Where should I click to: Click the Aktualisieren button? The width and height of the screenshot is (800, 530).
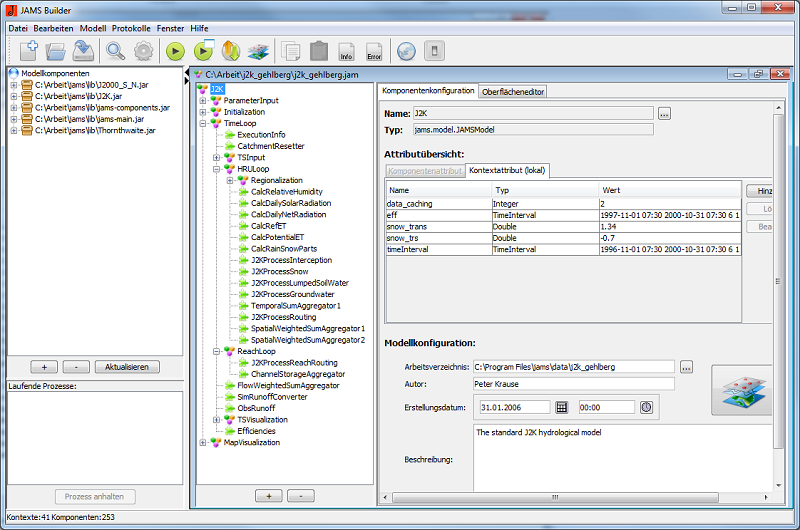coord(125,366)
